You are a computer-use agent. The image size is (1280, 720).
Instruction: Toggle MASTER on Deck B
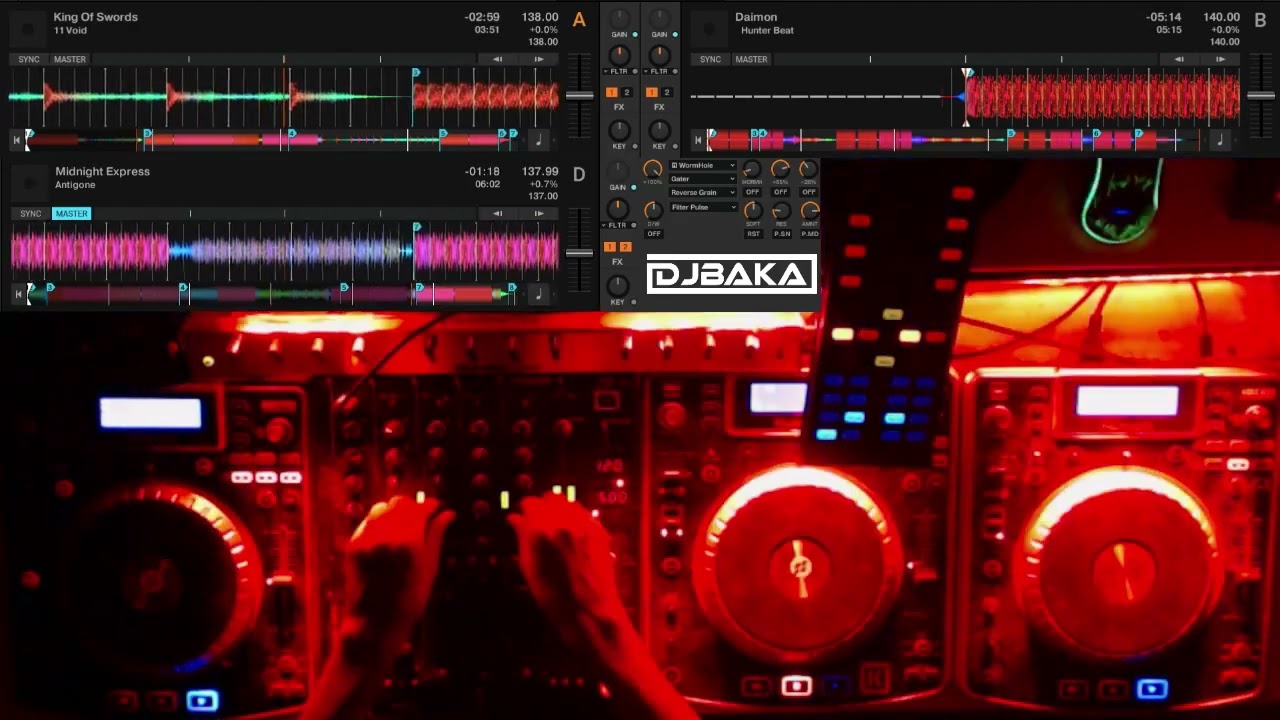(751, 59)
